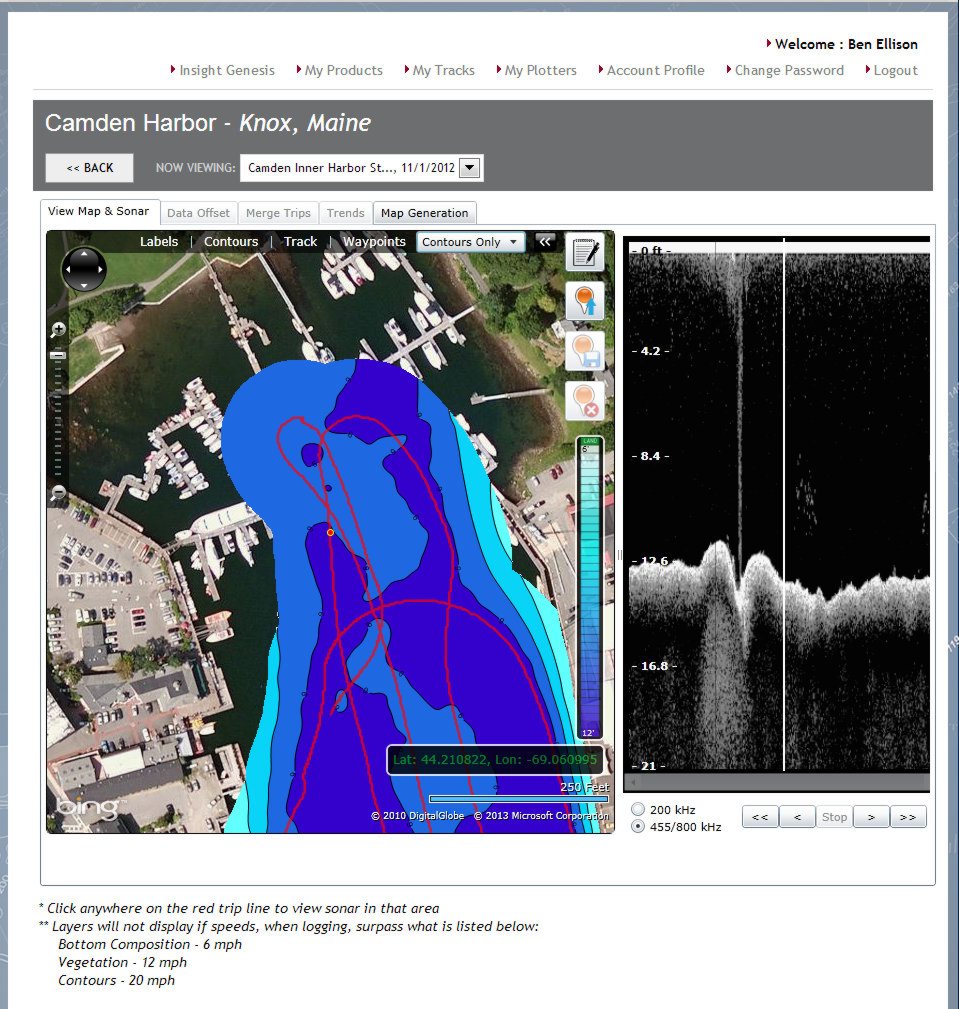
Task: Click the sonar horizontal scrollbar
Action: click(x=779, y=782)
